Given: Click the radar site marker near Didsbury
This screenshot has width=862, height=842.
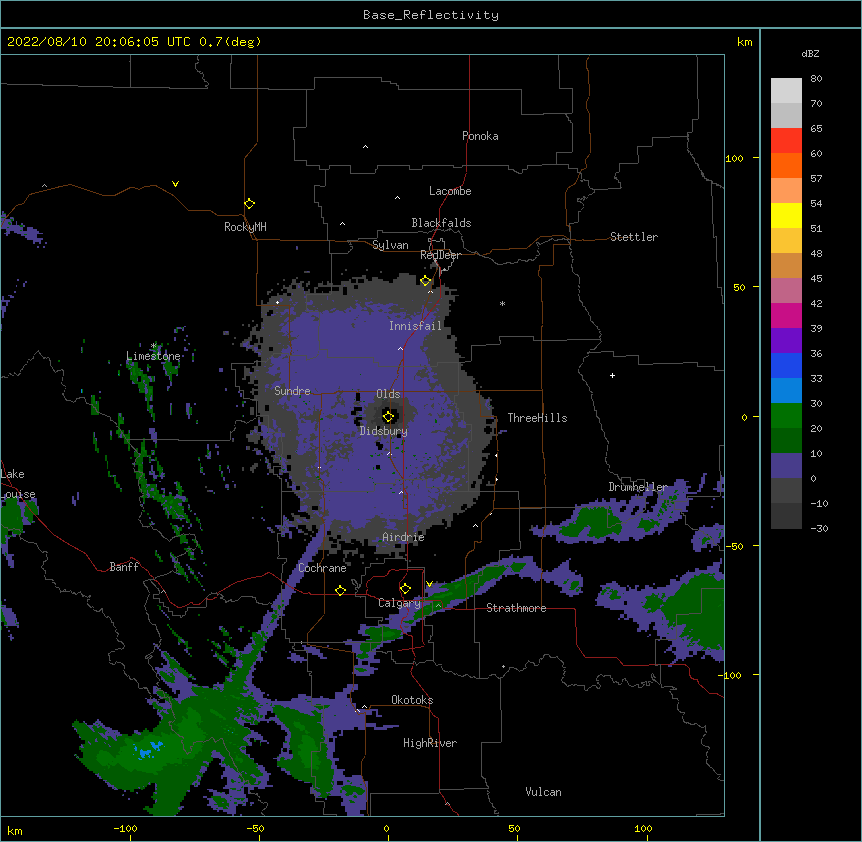Looking at the screenshot, I should (x=388, y=416).
